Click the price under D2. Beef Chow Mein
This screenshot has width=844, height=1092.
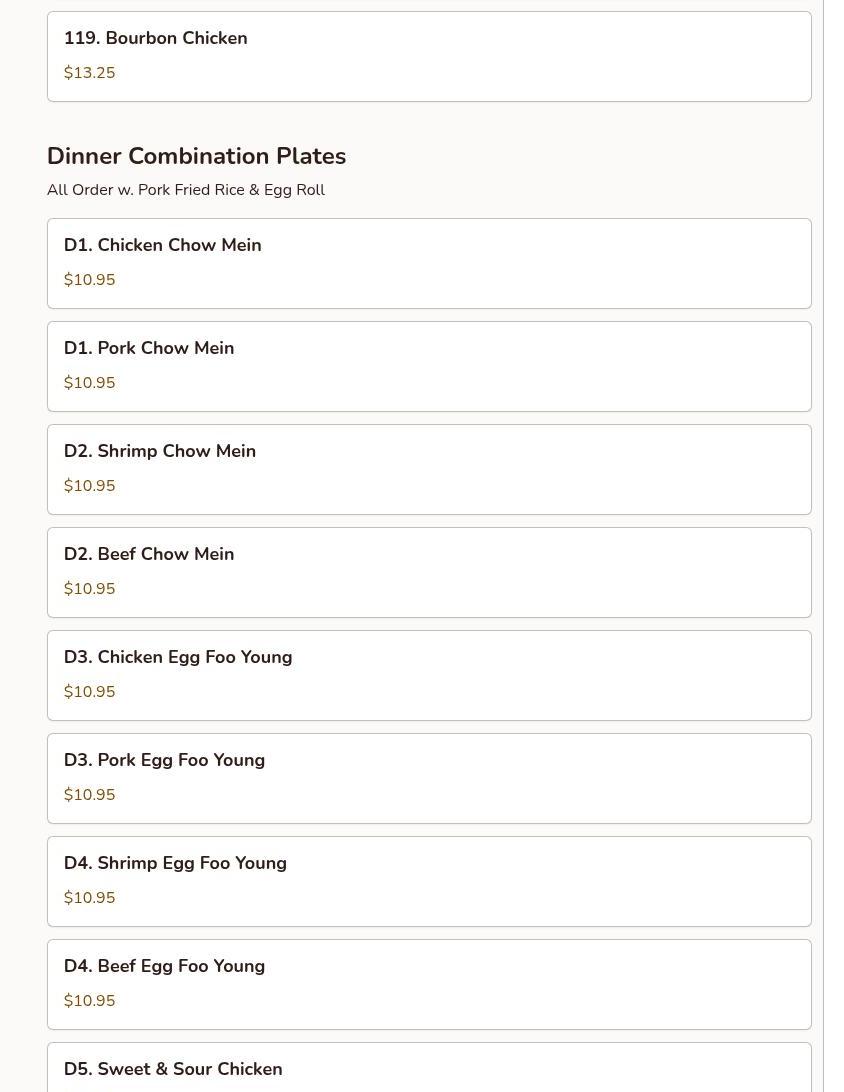point(90,589)
